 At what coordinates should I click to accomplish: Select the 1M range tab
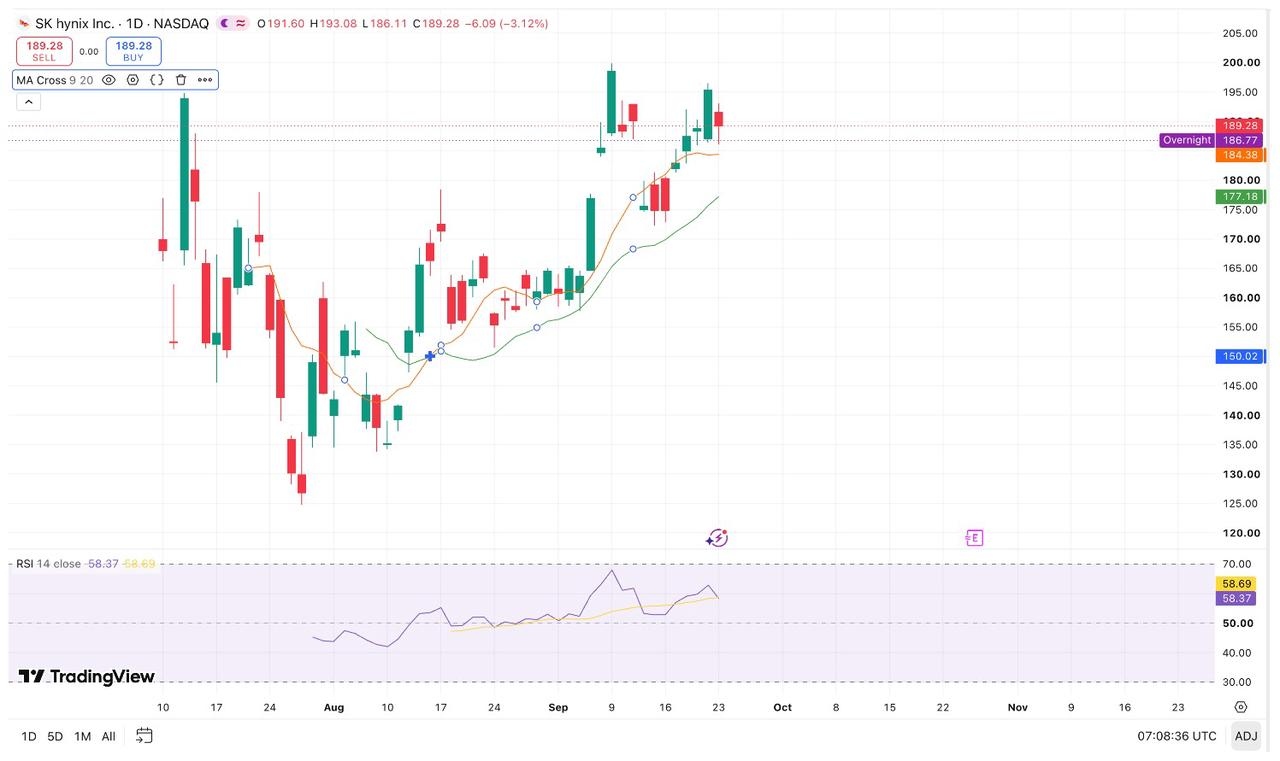82,736
